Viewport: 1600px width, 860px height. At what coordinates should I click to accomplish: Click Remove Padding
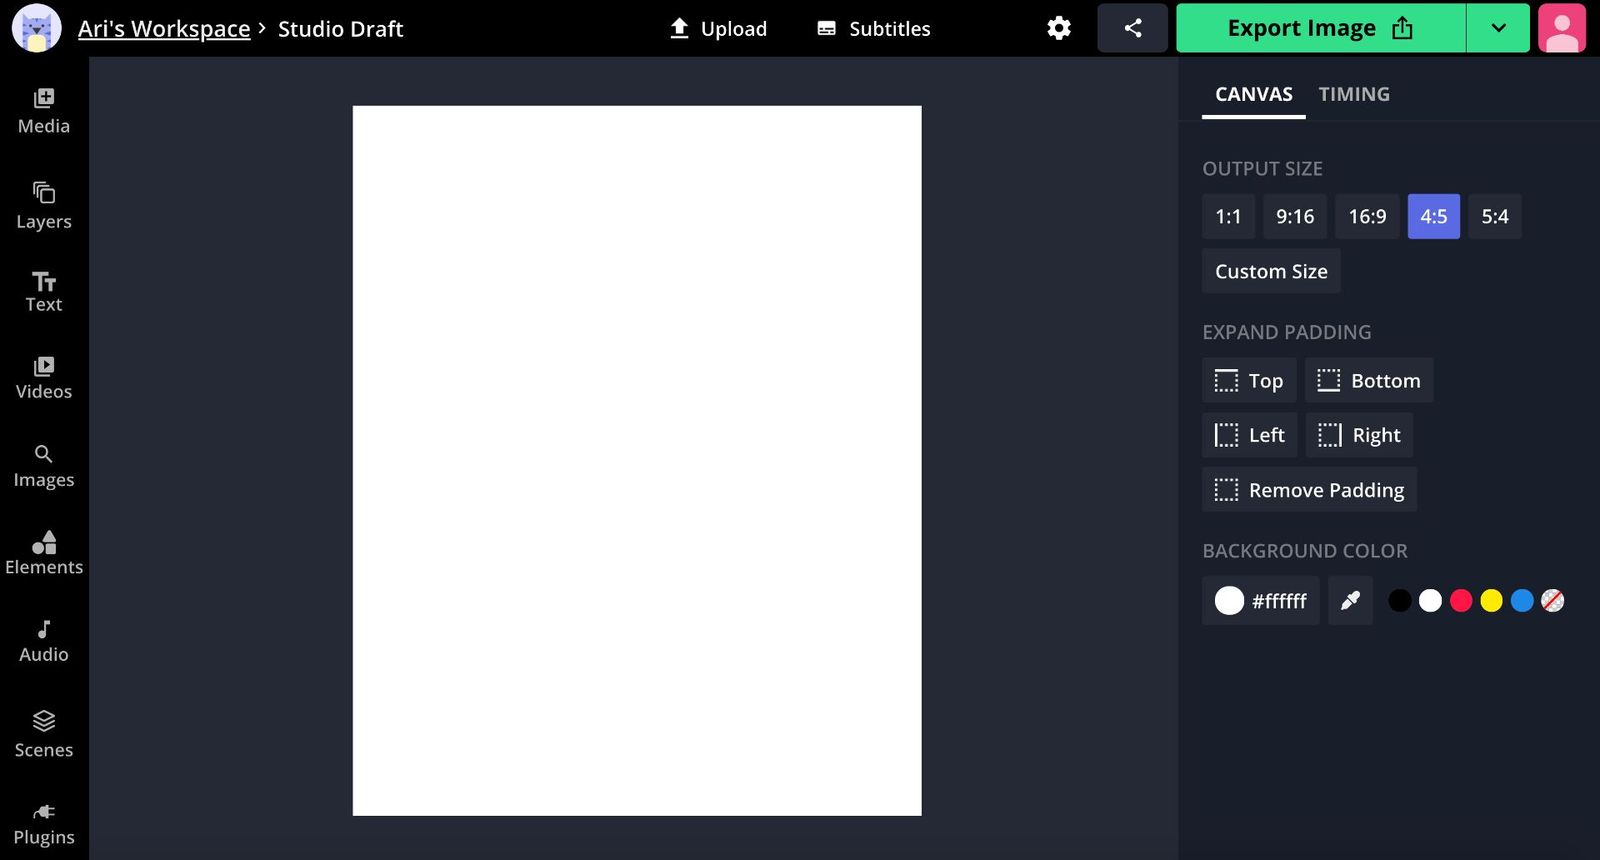(1309, 490)
